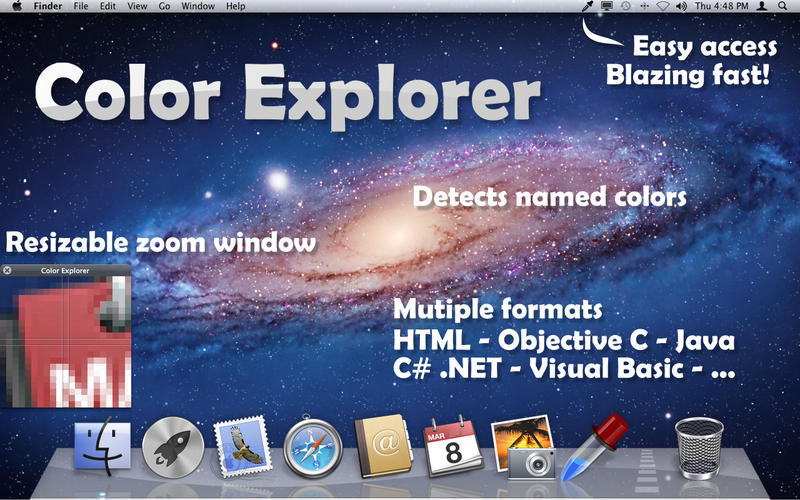The image size is (800, 500).
Task: Open Color Explorer eyedropper icon in Dock
Action: 594,447
